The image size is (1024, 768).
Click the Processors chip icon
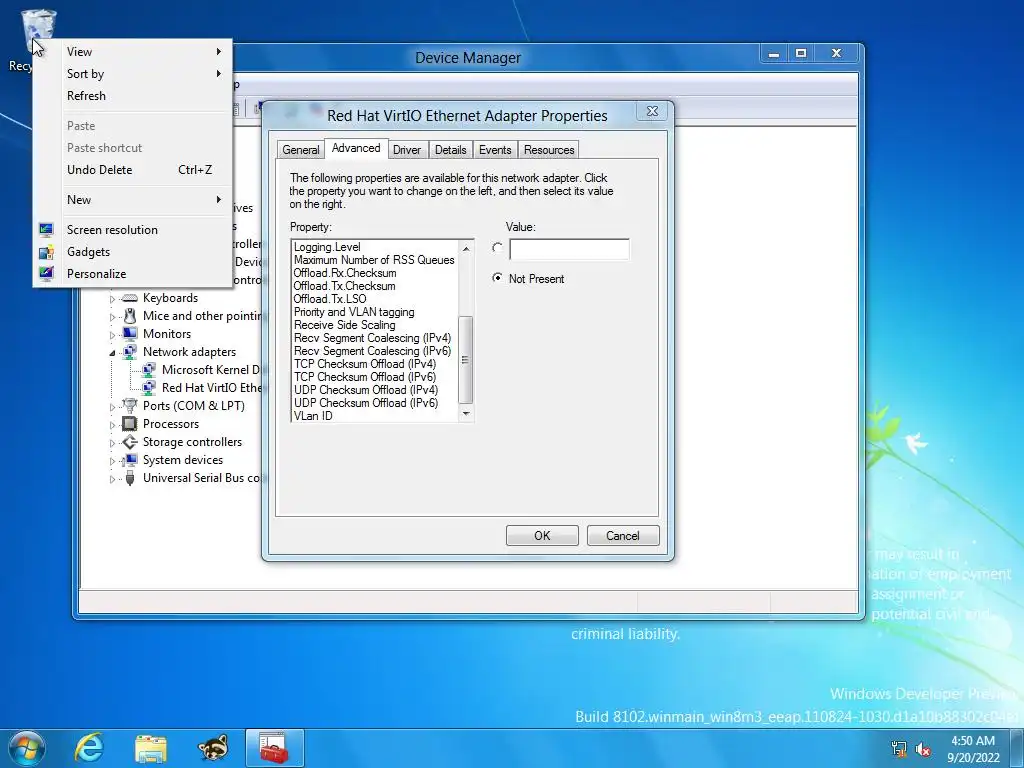point(130,424)
